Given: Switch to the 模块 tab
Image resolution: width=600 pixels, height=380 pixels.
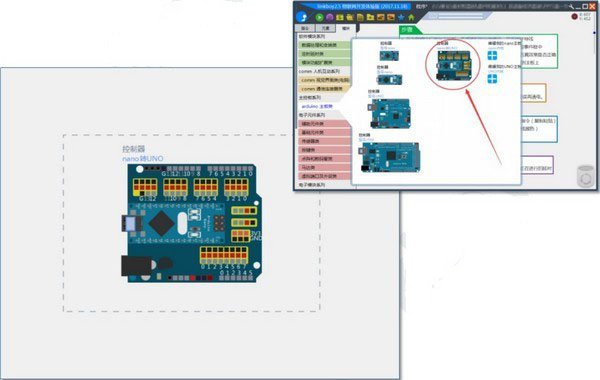Looking at the screenshot, I should click(346, 28).
